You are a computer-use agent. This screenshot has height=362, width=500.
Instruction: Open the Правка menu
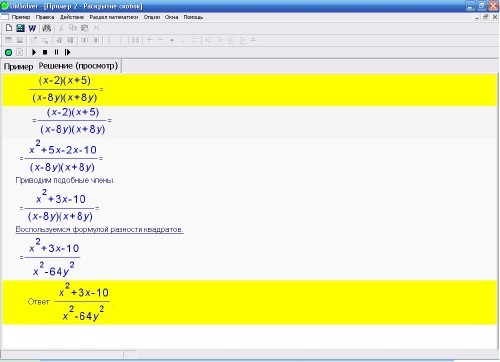pyautogui.click(x=45, y=17)
